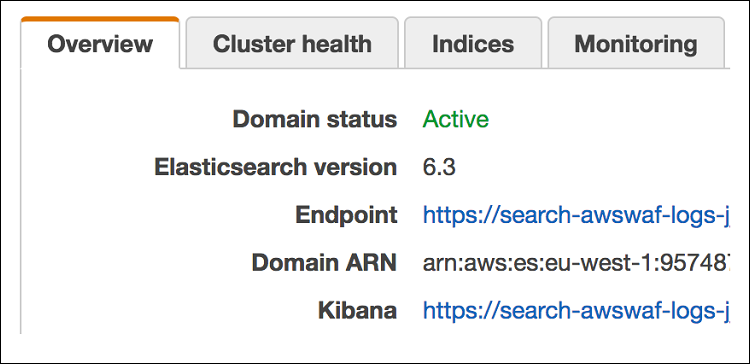Click the green Active status text
The image size is (750, 364).
[455, 119]
